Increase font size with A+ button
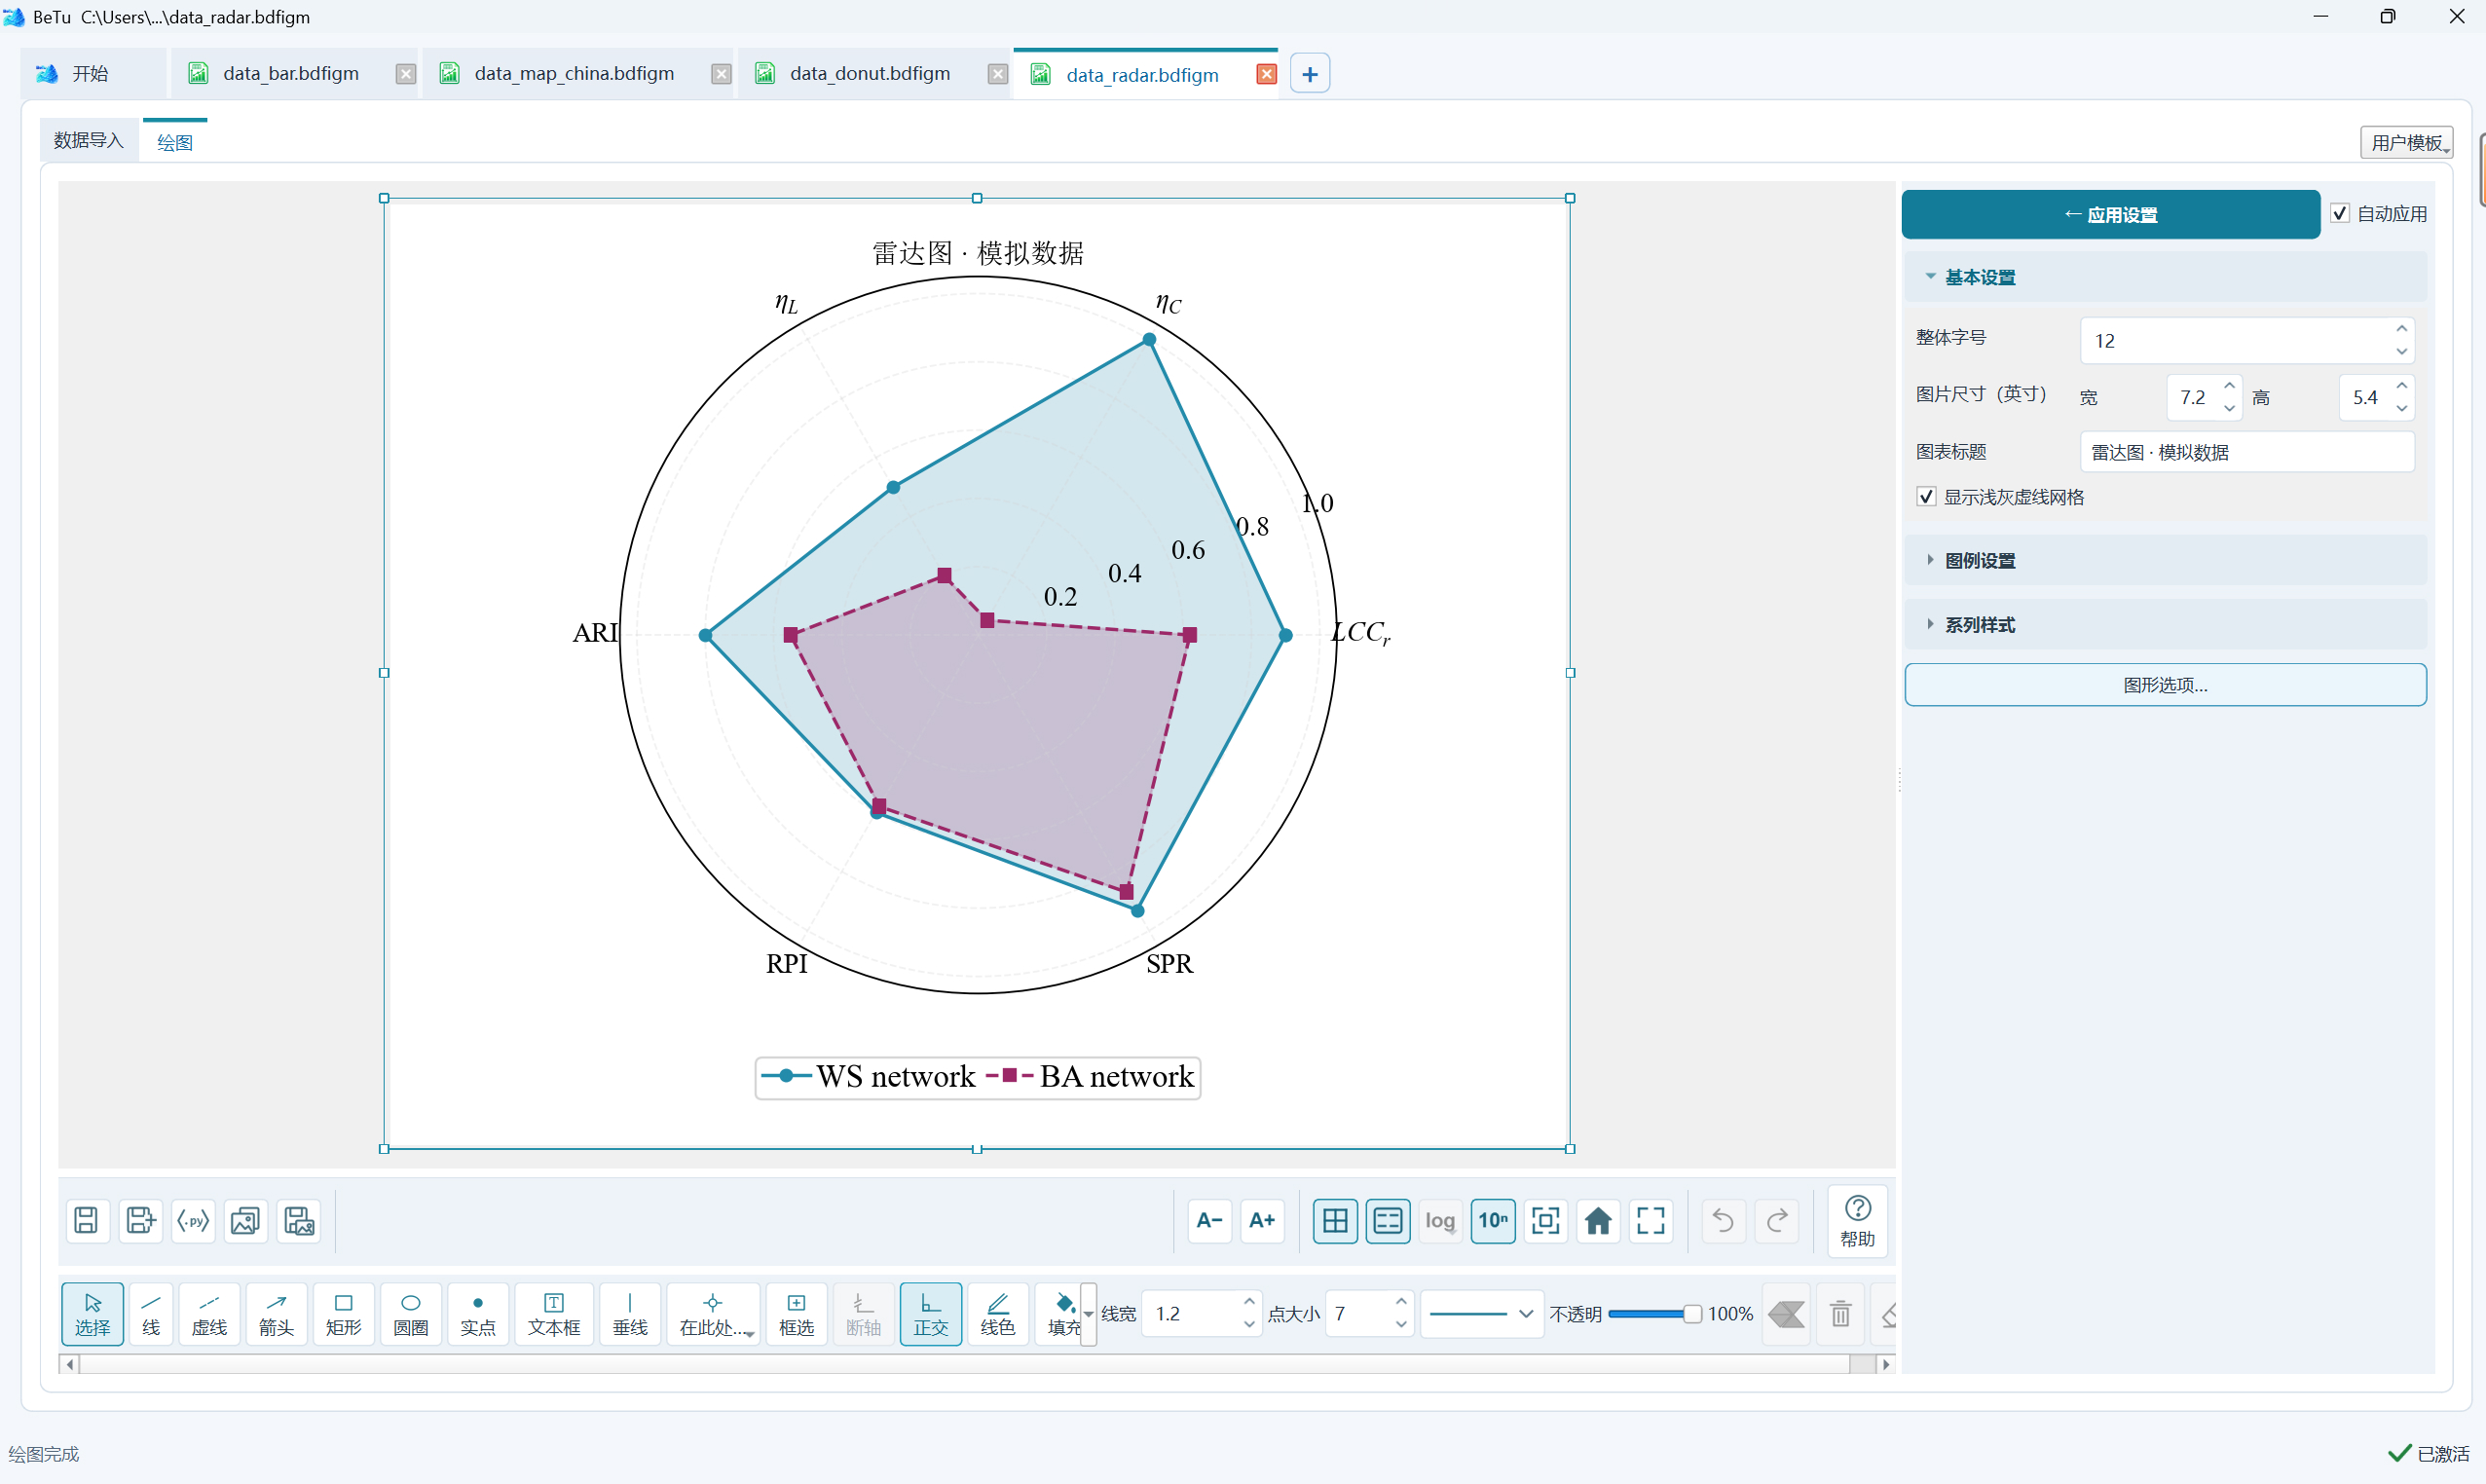2486x1484 pixels. click(x=1262, y=1220)
